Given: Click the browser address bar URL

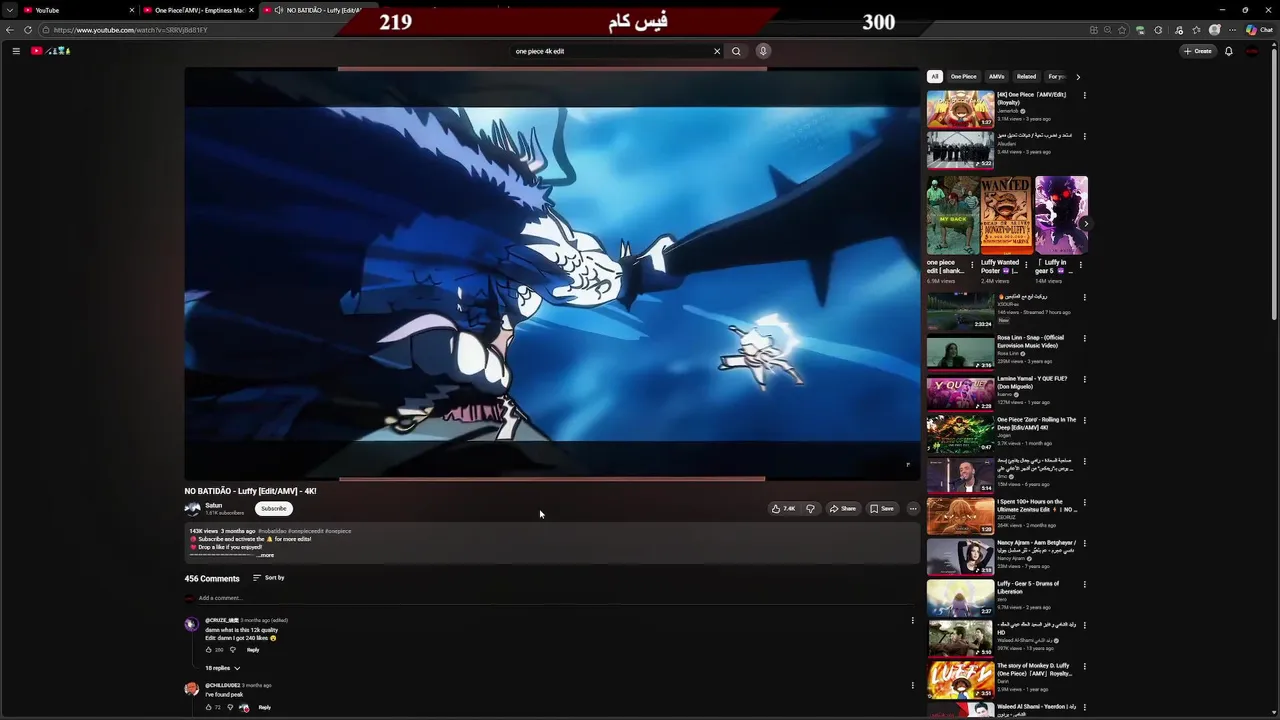Looking at the screenshot, I should 131,30.
